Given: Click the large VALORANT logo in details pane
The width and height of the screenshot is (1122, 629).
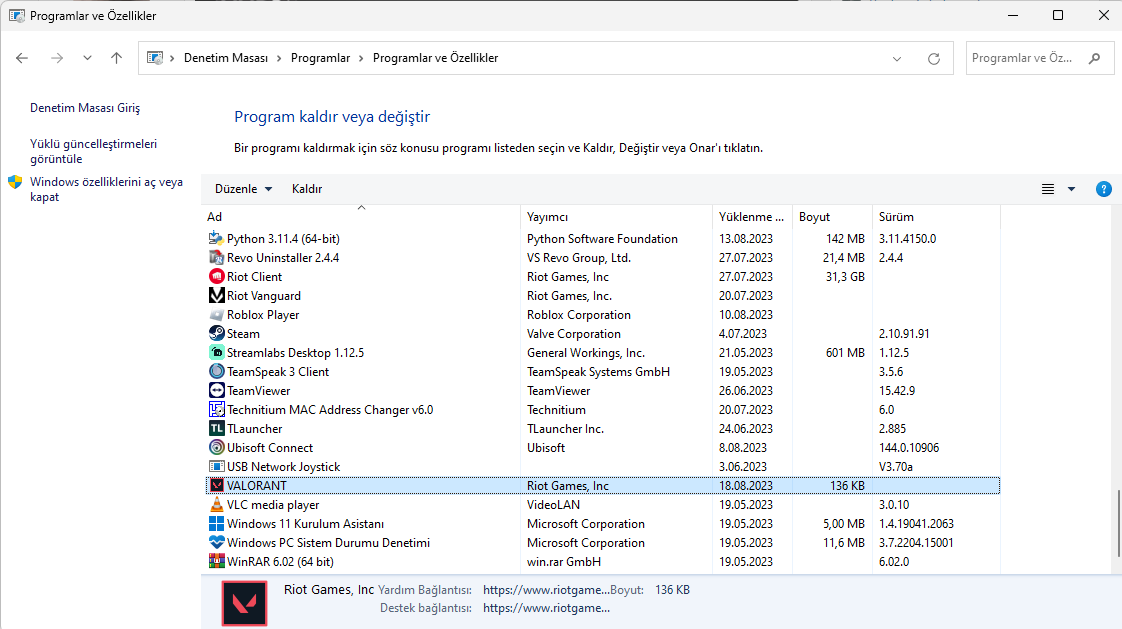Looking at the screenshot, I should tap(245, 603).
